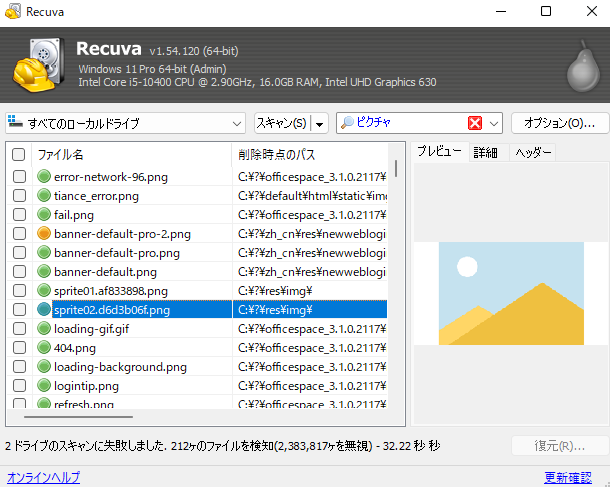
Task: Open the すべてのローカルドライブ drive dropdown
Action: click(236, 123)
